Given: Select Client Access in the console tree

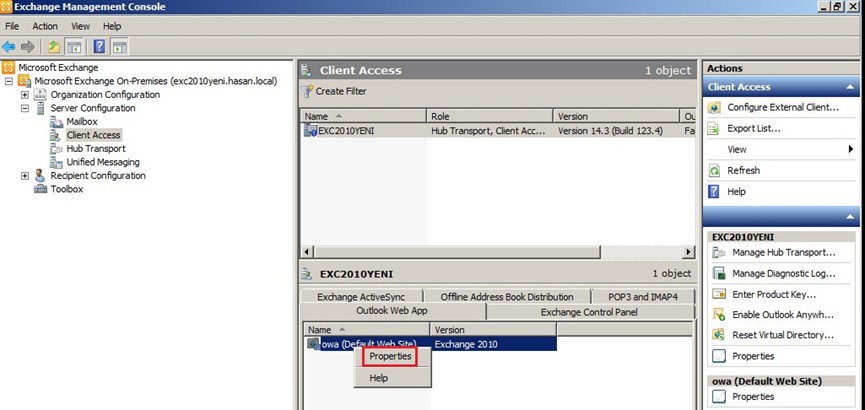Looking at the screenshot, I should point(93,135).
